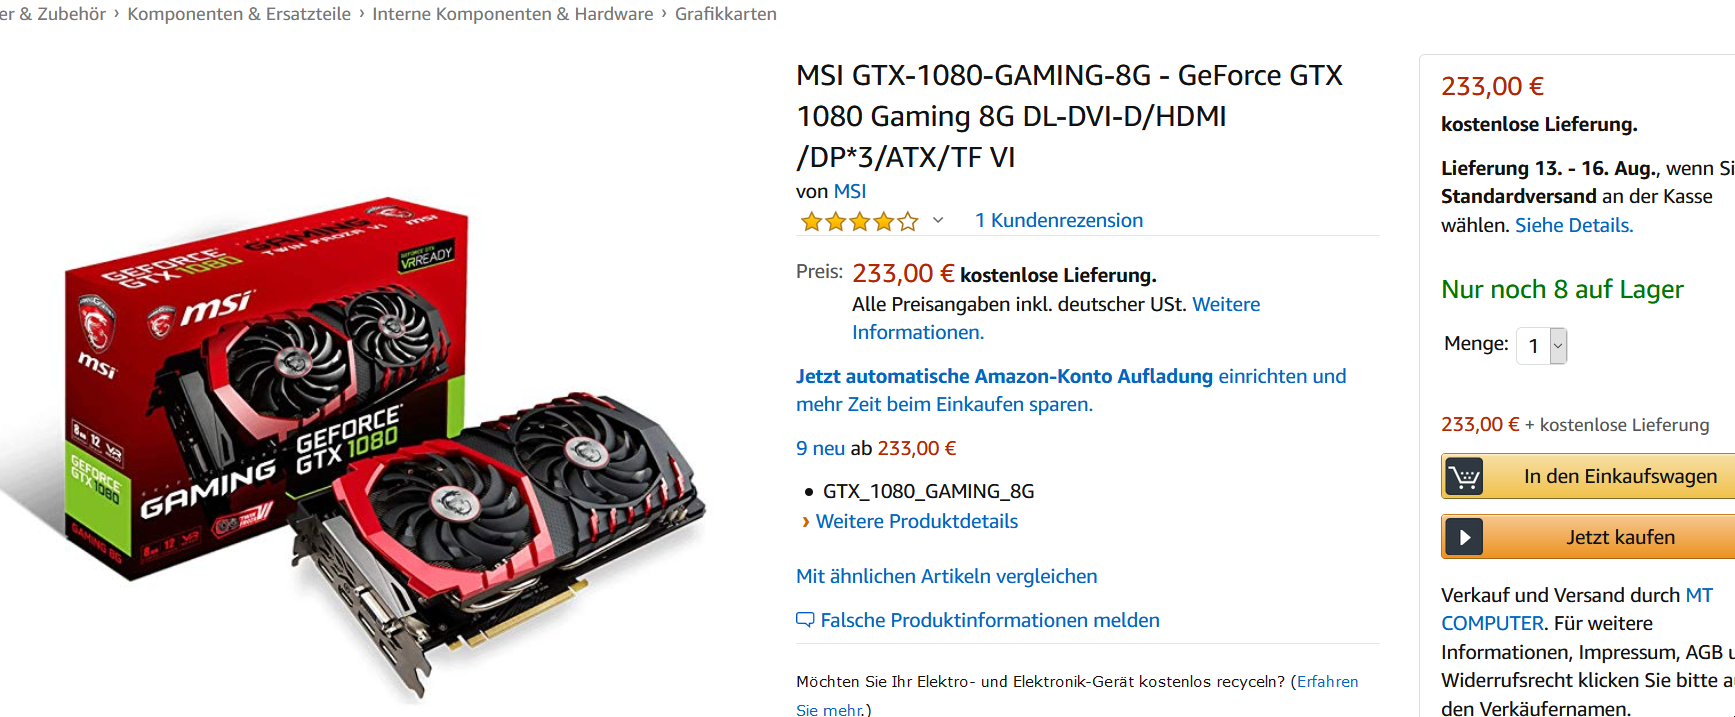Open the MSI brand link

pos(850,191)
